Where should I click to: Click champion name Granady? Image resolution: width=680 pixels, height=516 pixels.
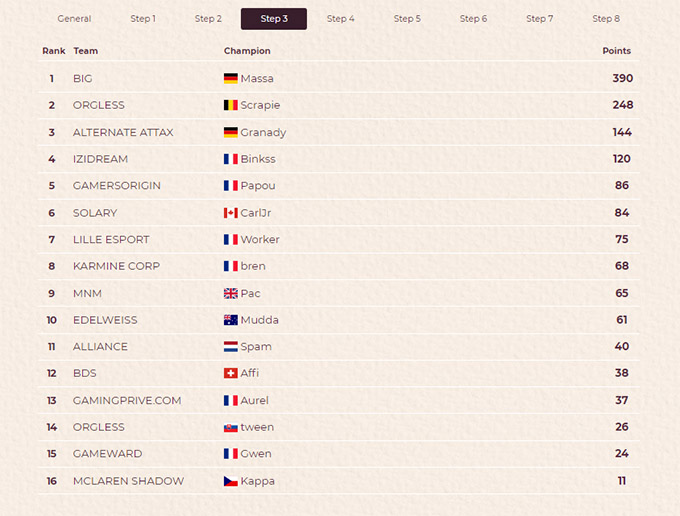263,133
